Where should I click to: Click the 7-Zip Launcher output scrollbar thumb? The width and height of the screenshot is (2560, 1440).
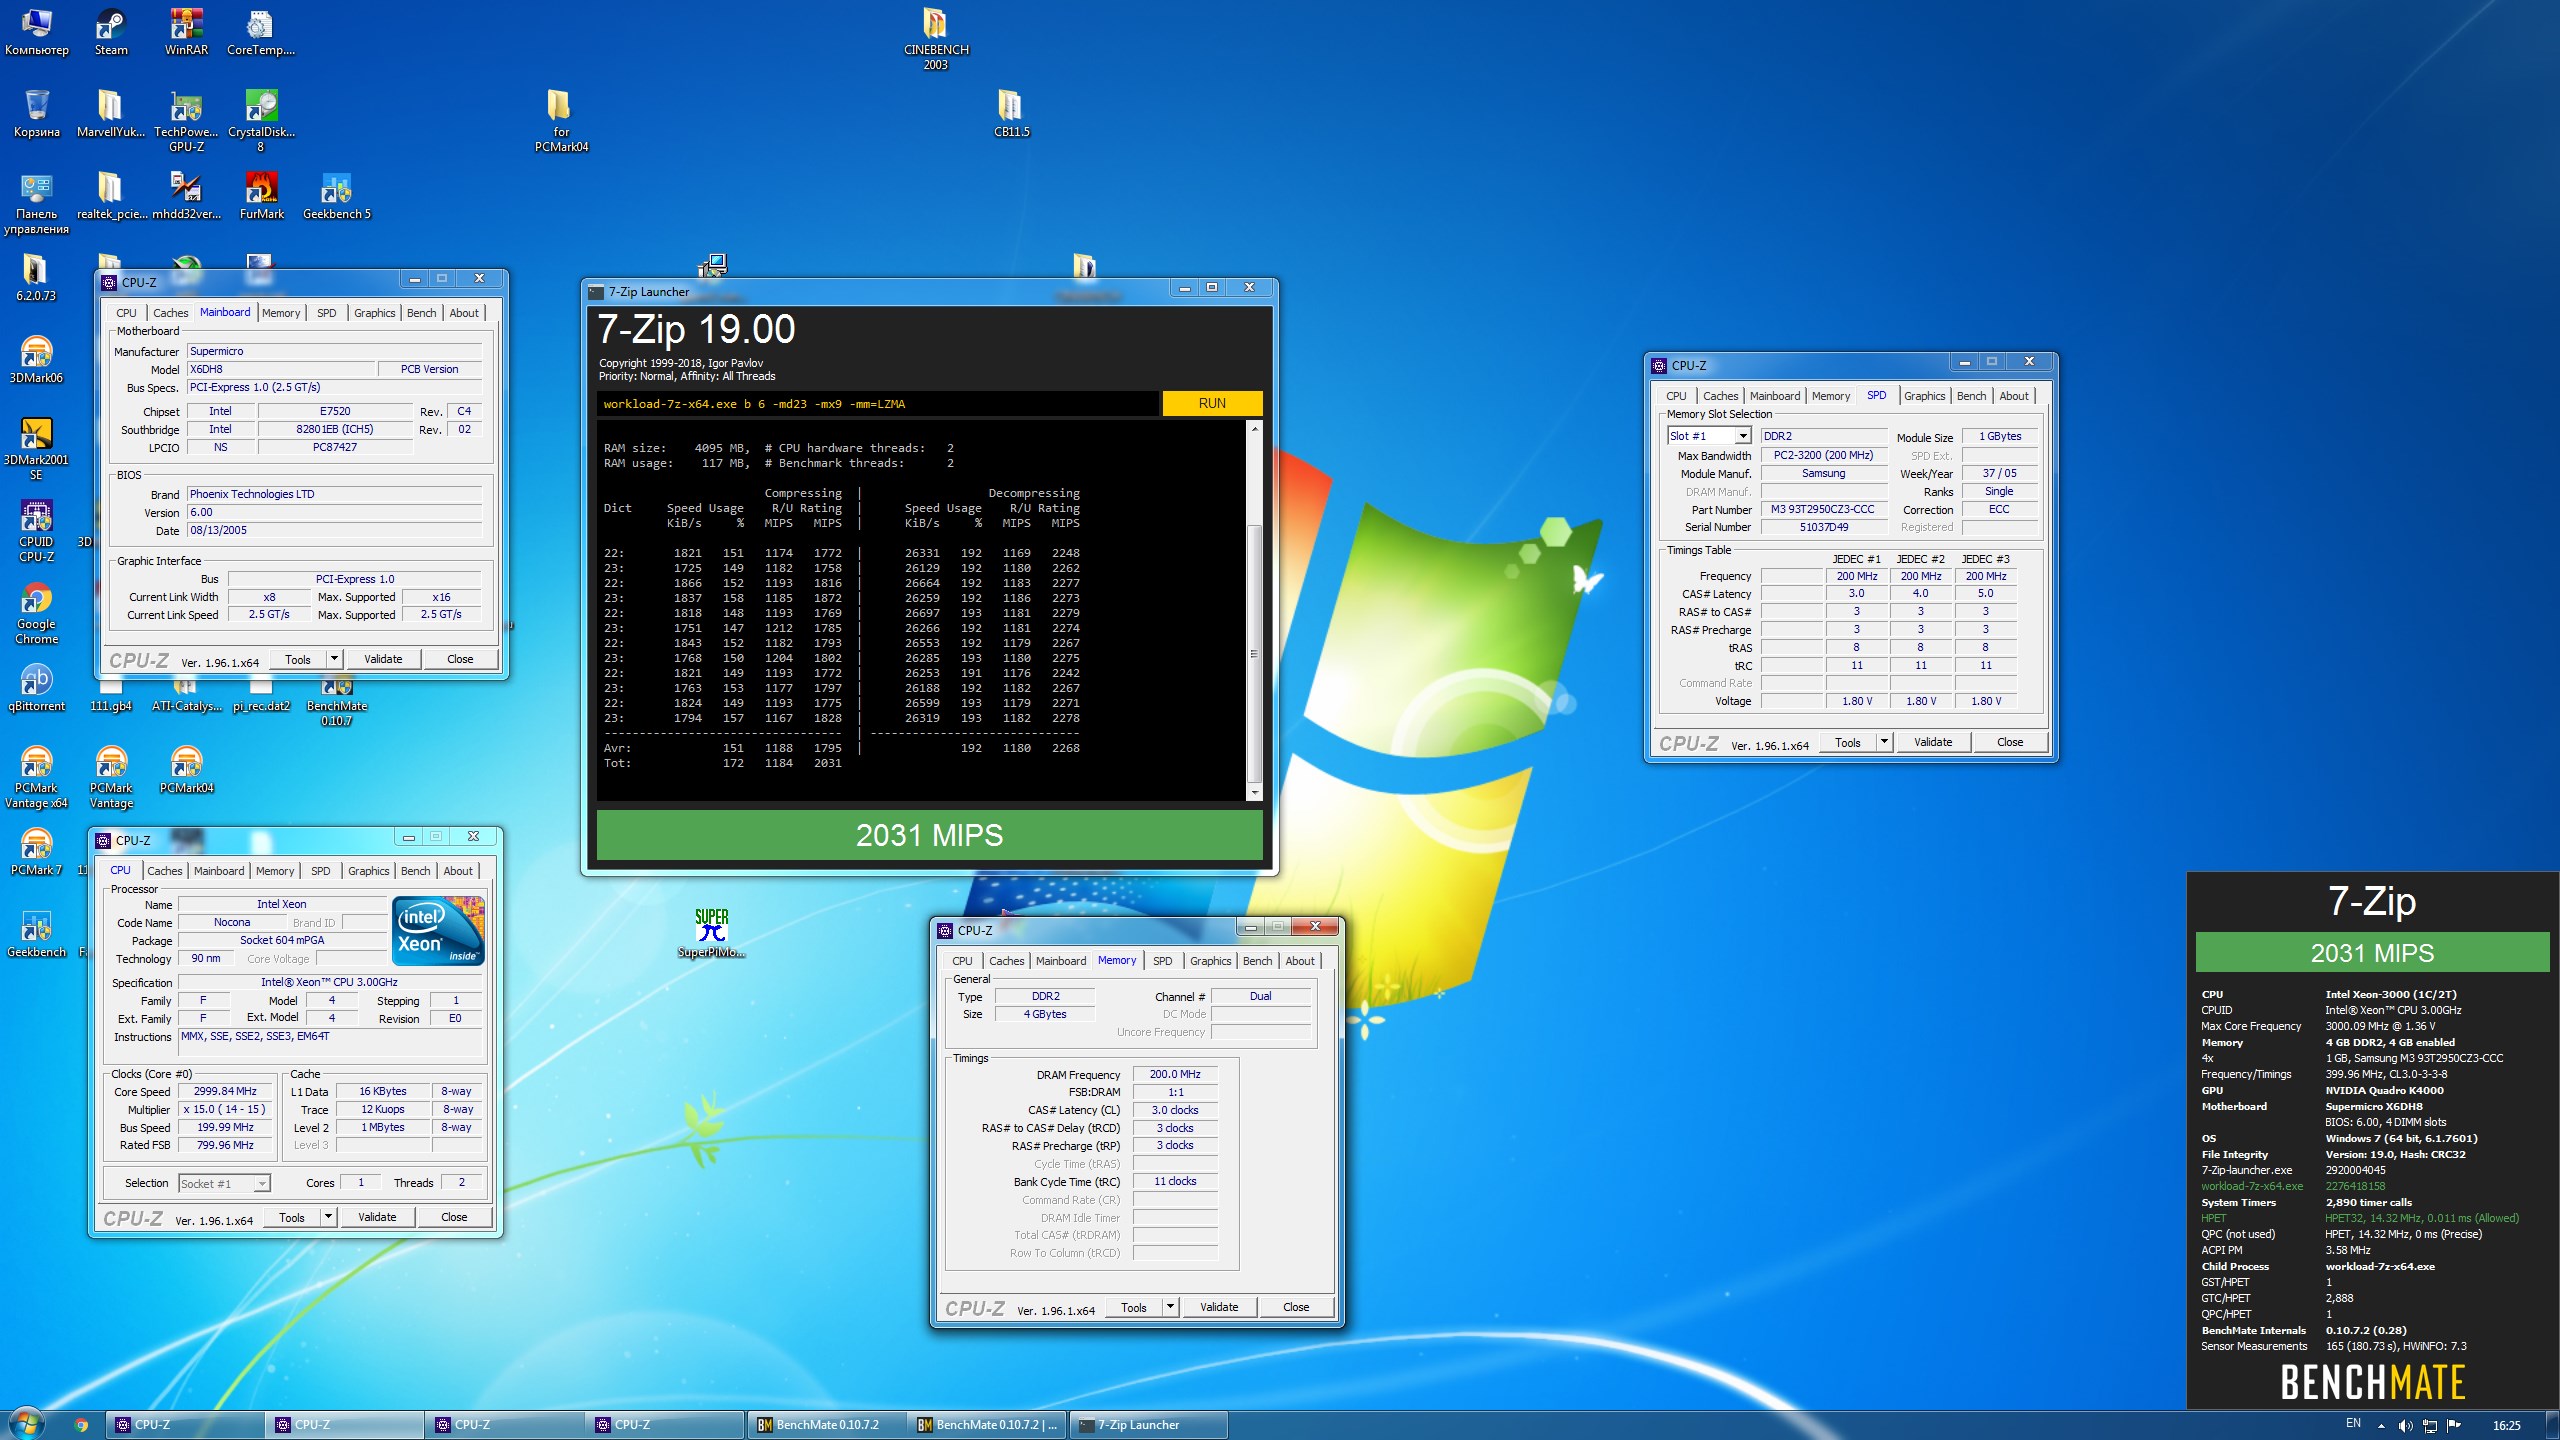coord(1254,654)
